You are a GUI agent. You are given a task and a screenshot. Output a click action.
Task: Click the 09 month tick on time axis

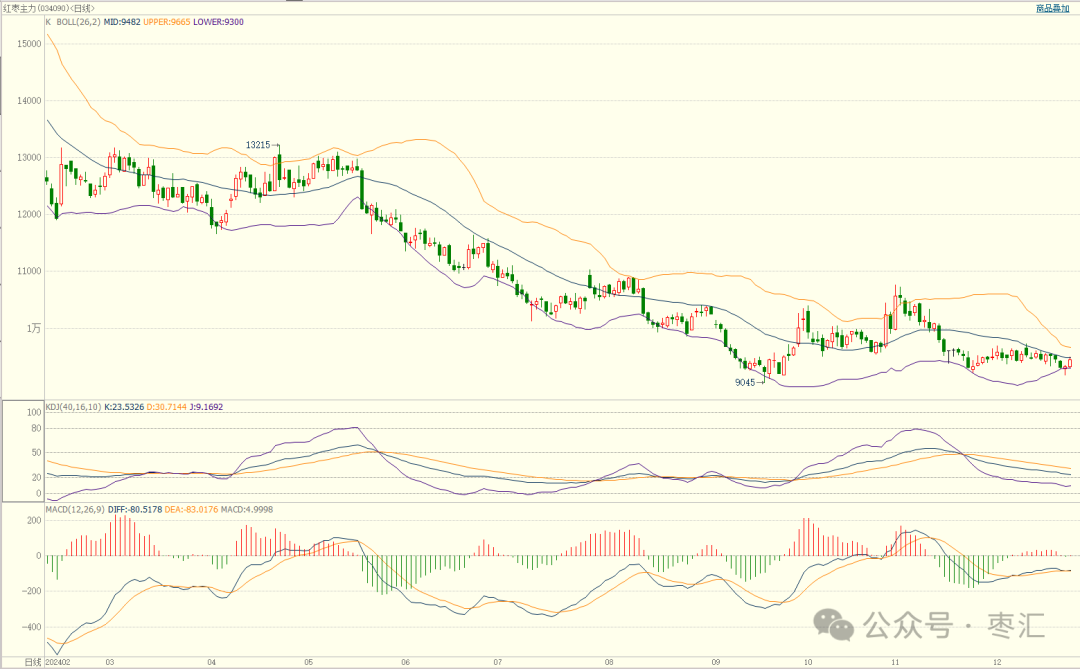pyautogui.click(x=715, y=662)
